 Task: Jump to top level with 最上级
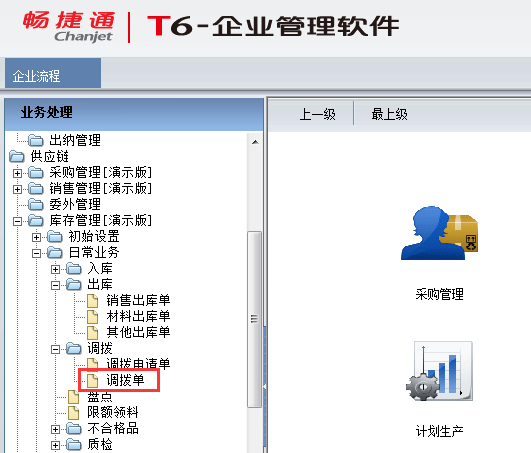pos(389,114)
